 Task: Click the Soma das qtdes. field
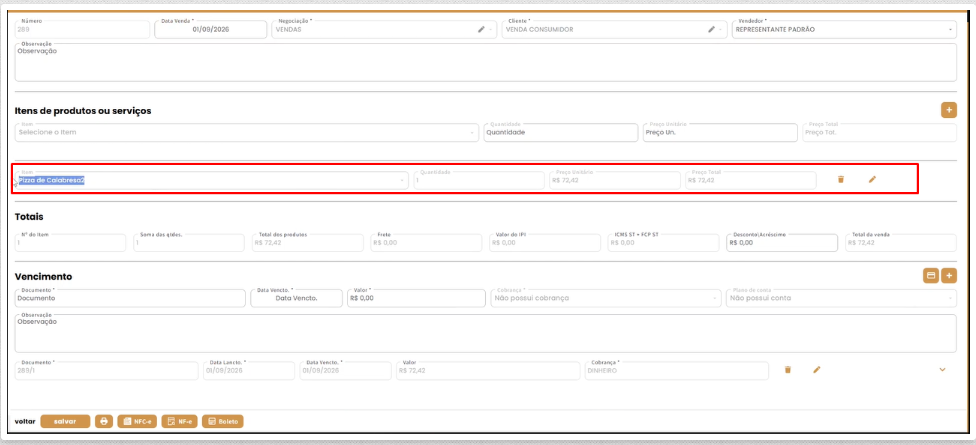tap(189, 243)
